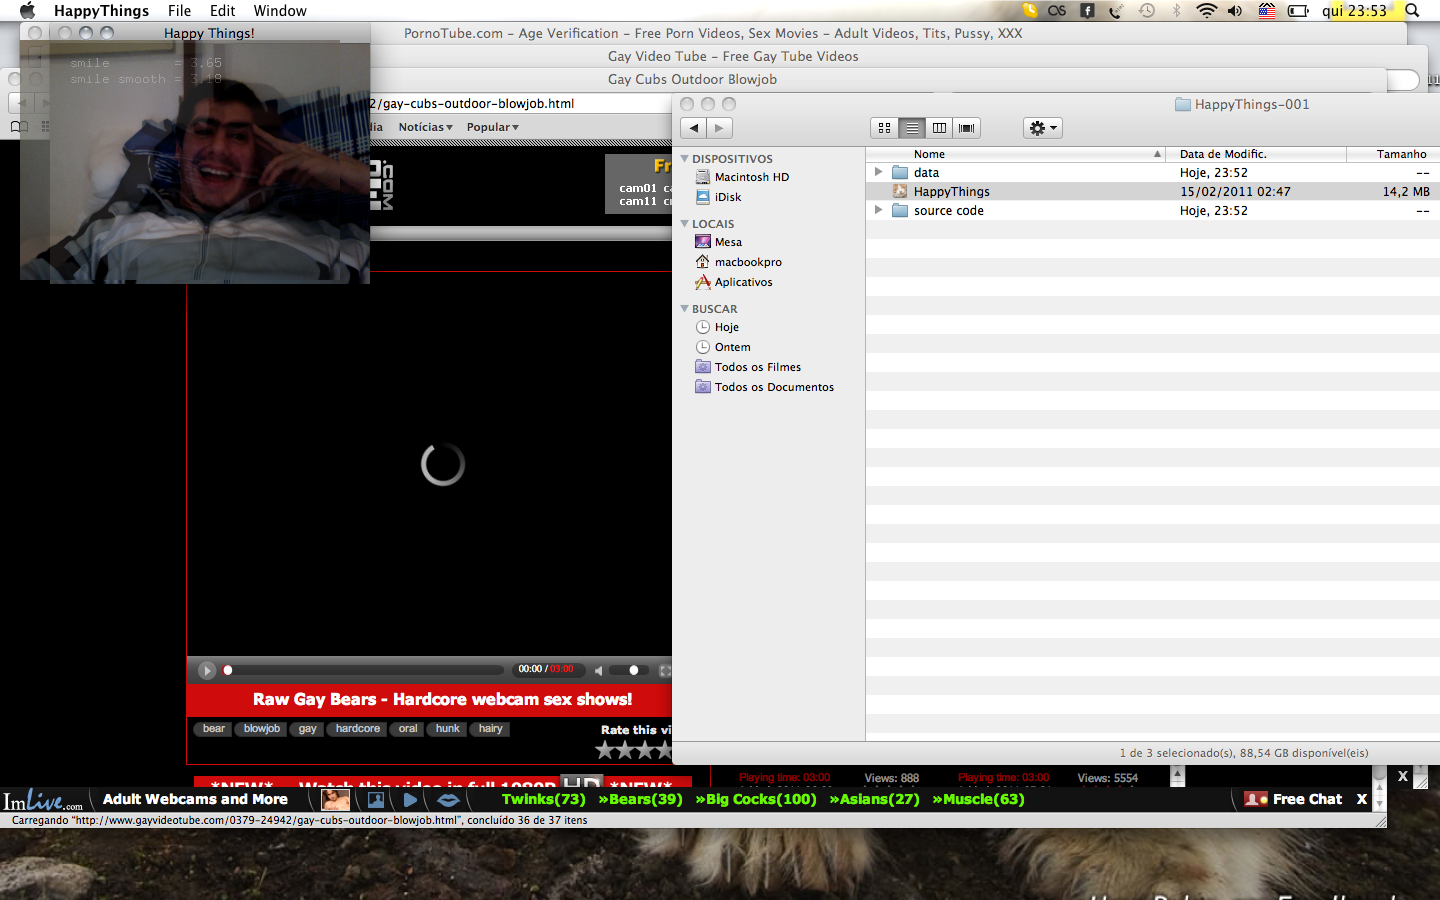
Task: Open the Wi-Fi status menu
Action: click(1207, 11)
